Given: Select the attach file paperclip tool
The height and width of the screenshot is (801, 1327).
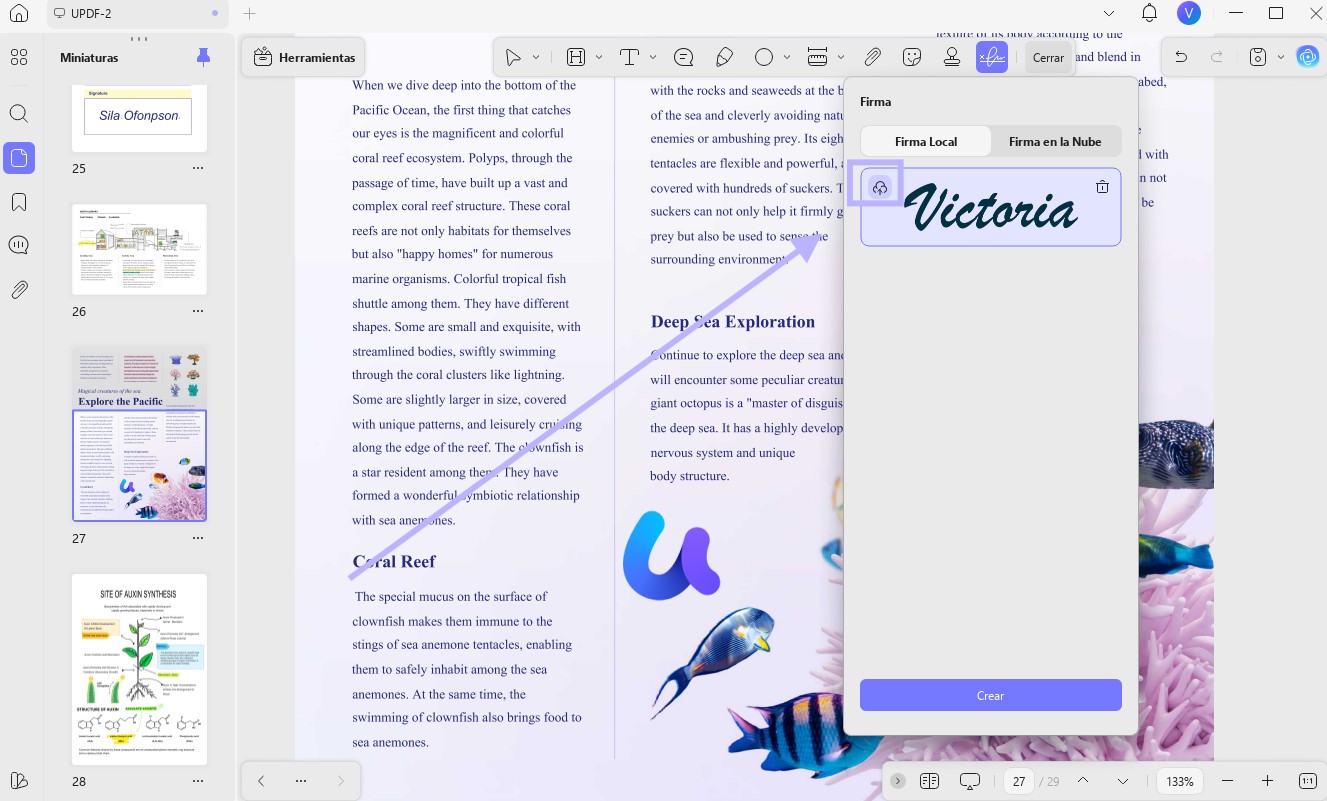Looking at the screenshot, I should [x=872, y=57].
